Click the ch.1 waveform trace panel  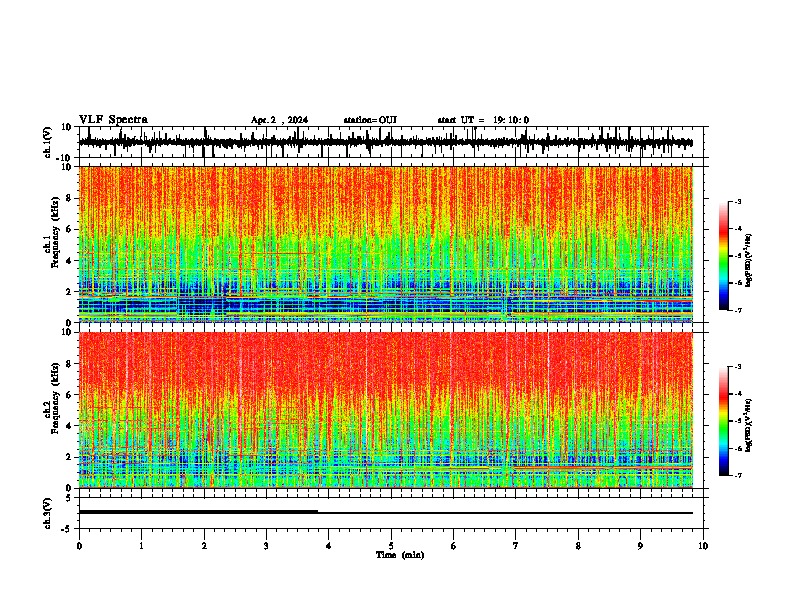coord(391,142)
